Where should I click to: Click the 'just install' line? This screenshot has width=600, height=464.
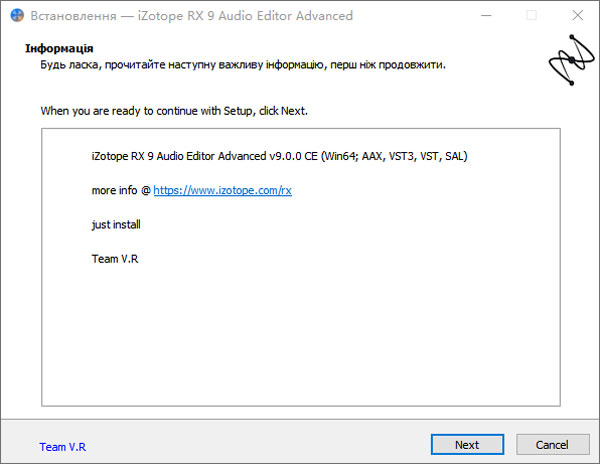click(116, 225)
